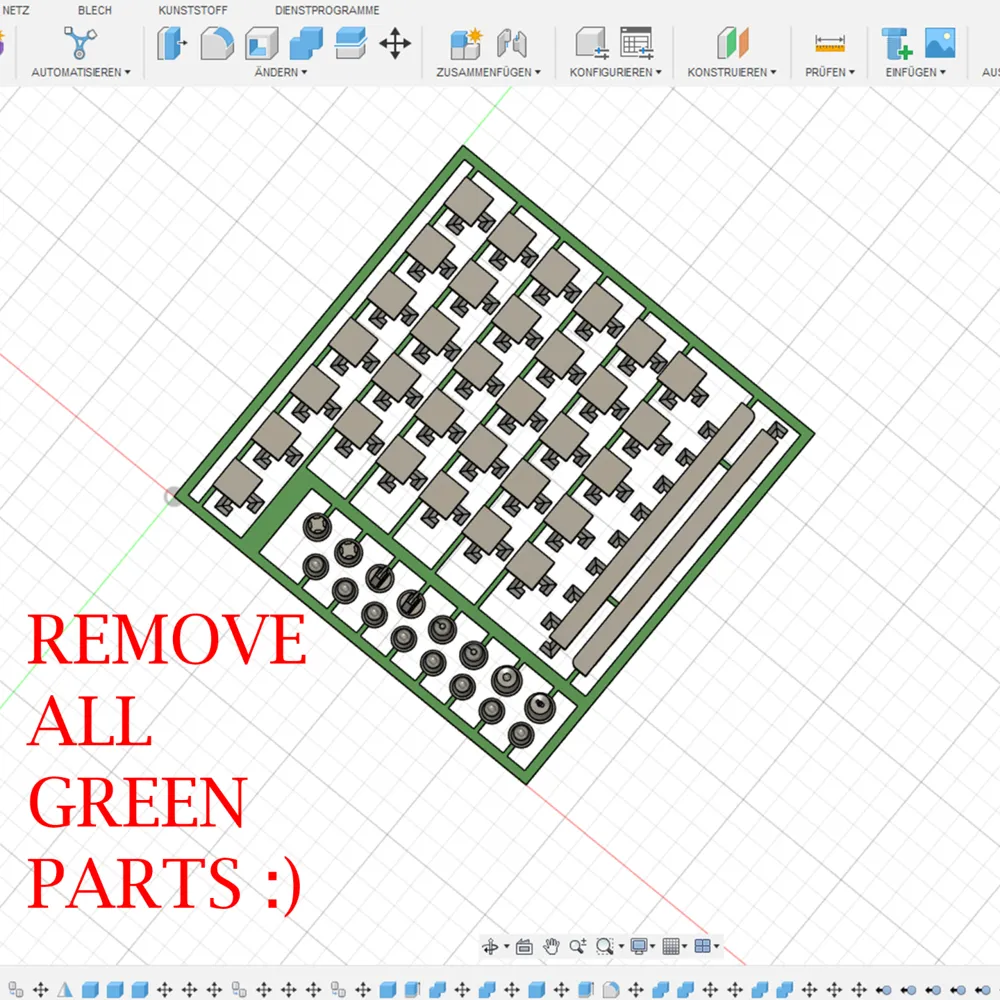Open the EINFÜGEN dropdown menu
The width and height of the screenshot is (1000, 1000).
click(915, 72)
